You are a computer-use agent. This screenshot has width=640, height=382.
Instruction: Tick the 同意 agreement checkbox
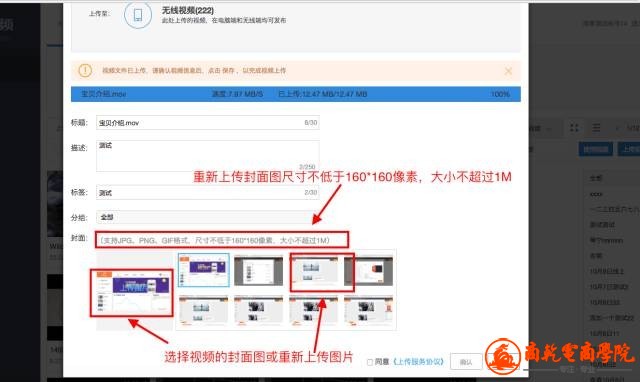pyautogui.click(x=370, y=362)
